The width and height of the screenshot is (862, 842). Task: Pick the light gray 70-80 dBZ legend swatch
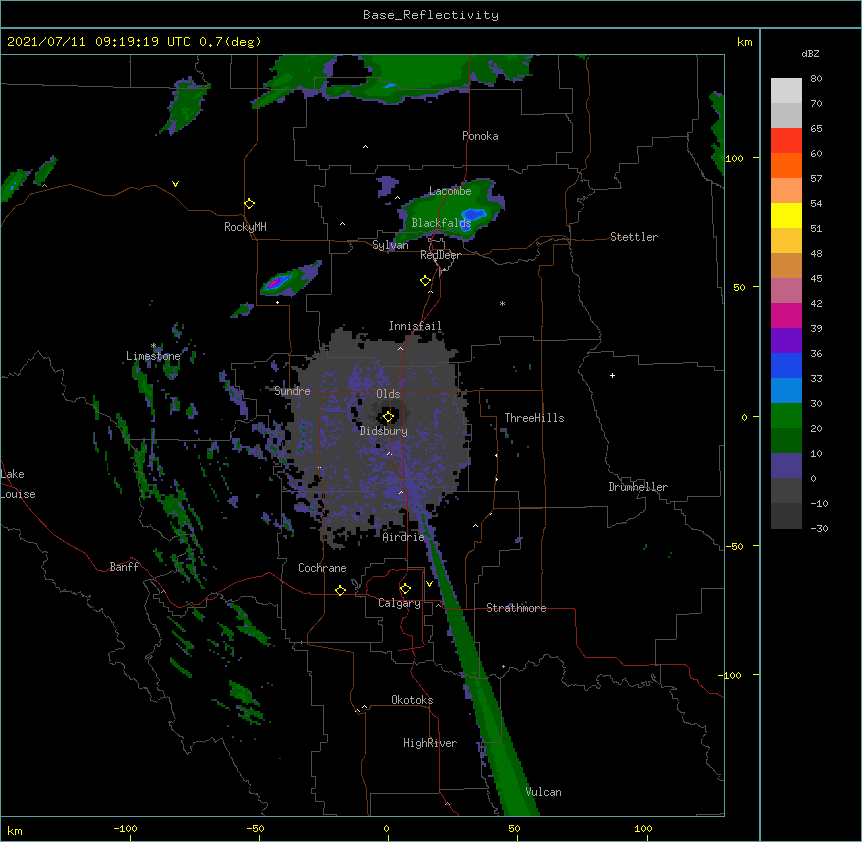point(786,91)
